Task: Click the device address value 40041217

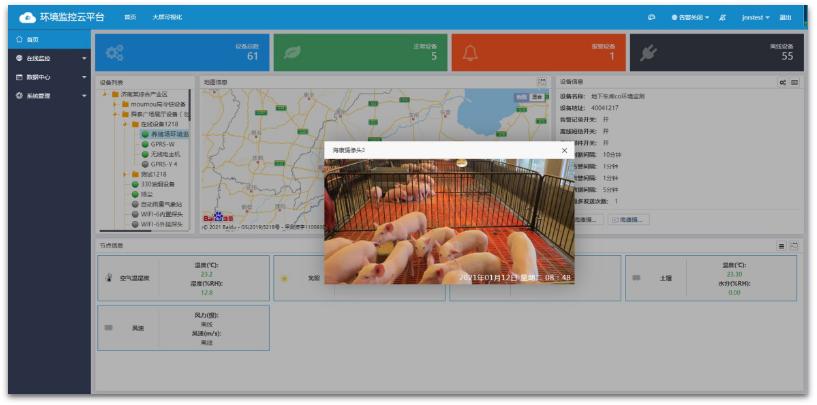Action: tap(605, 108)
